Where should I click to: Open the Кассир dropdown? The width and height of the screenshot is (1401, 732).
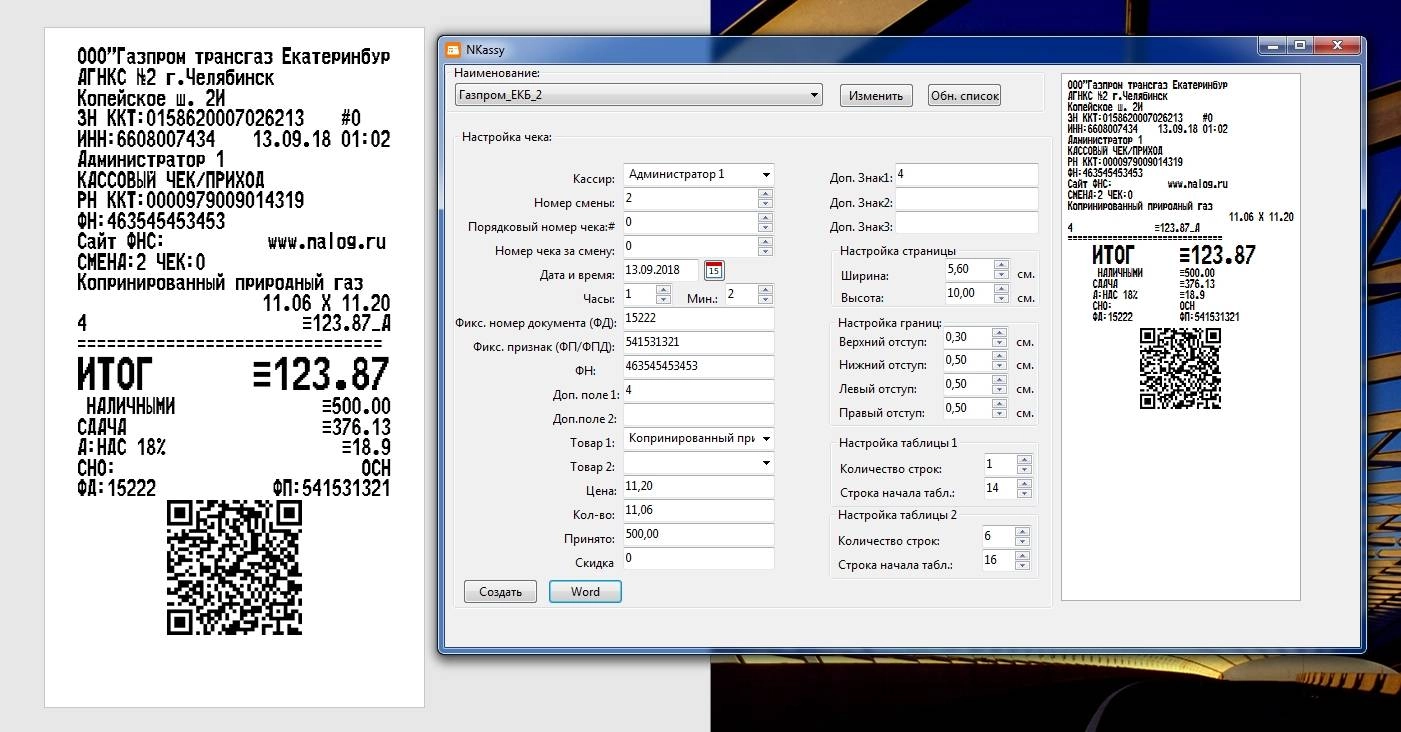click(x=698, y=174)
